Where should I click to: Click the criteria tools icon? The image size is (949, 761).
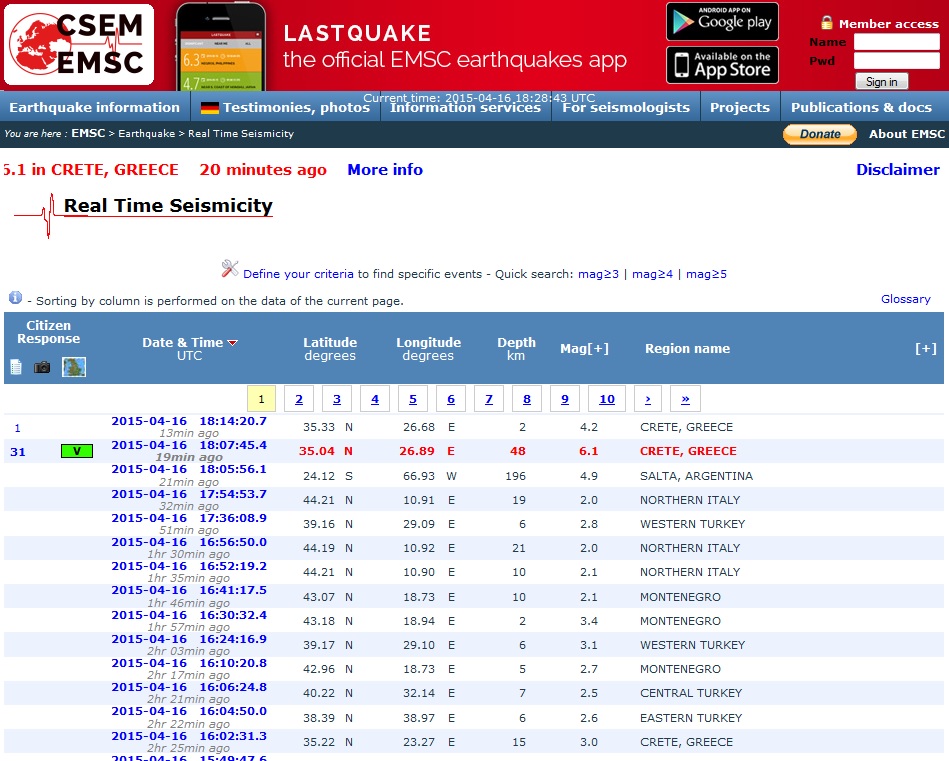coord(229,268)
